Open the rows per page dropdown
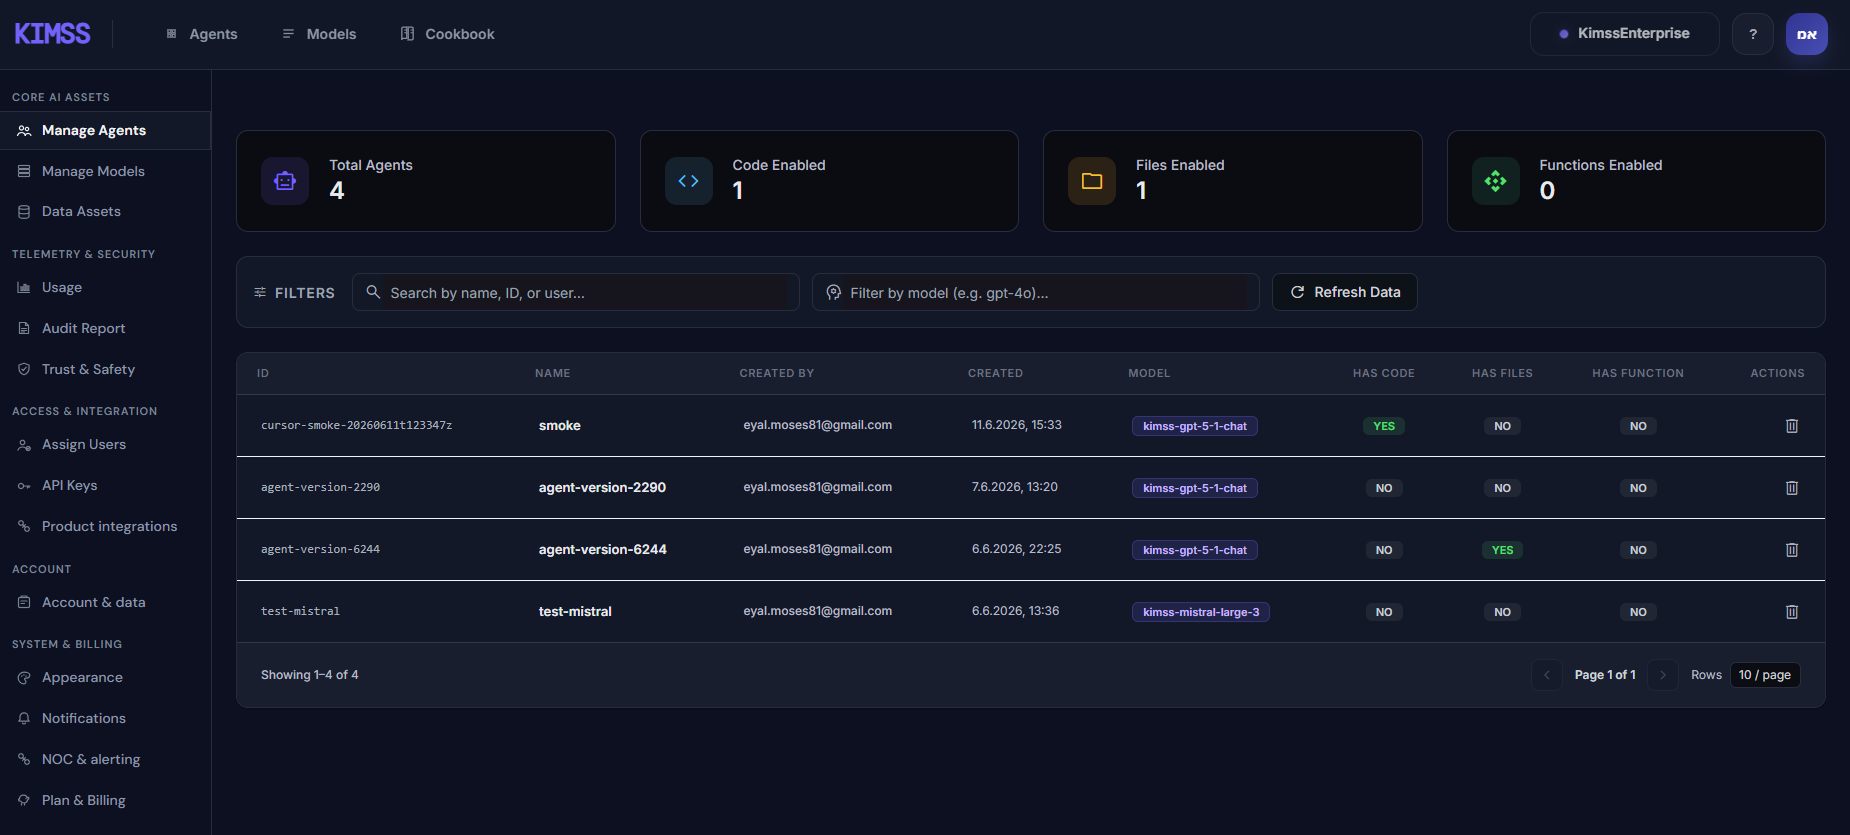Image resolution: width=1850 pixels, height=835 pixels. [1764, 675]
